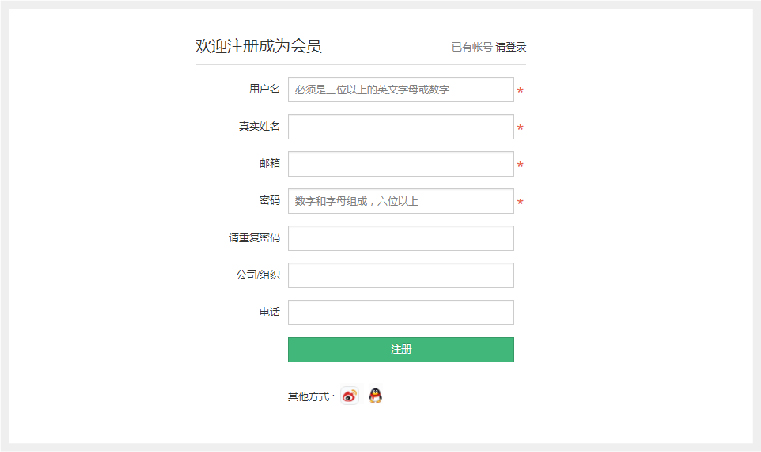Focus the 公司/组织 company input field
The width and height of the screenshot is (761, 452).
401,275
